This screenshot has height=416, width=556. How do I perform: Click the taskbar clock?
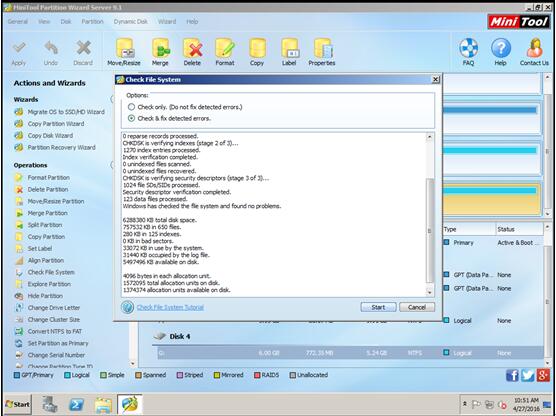(x=526, y=404)
